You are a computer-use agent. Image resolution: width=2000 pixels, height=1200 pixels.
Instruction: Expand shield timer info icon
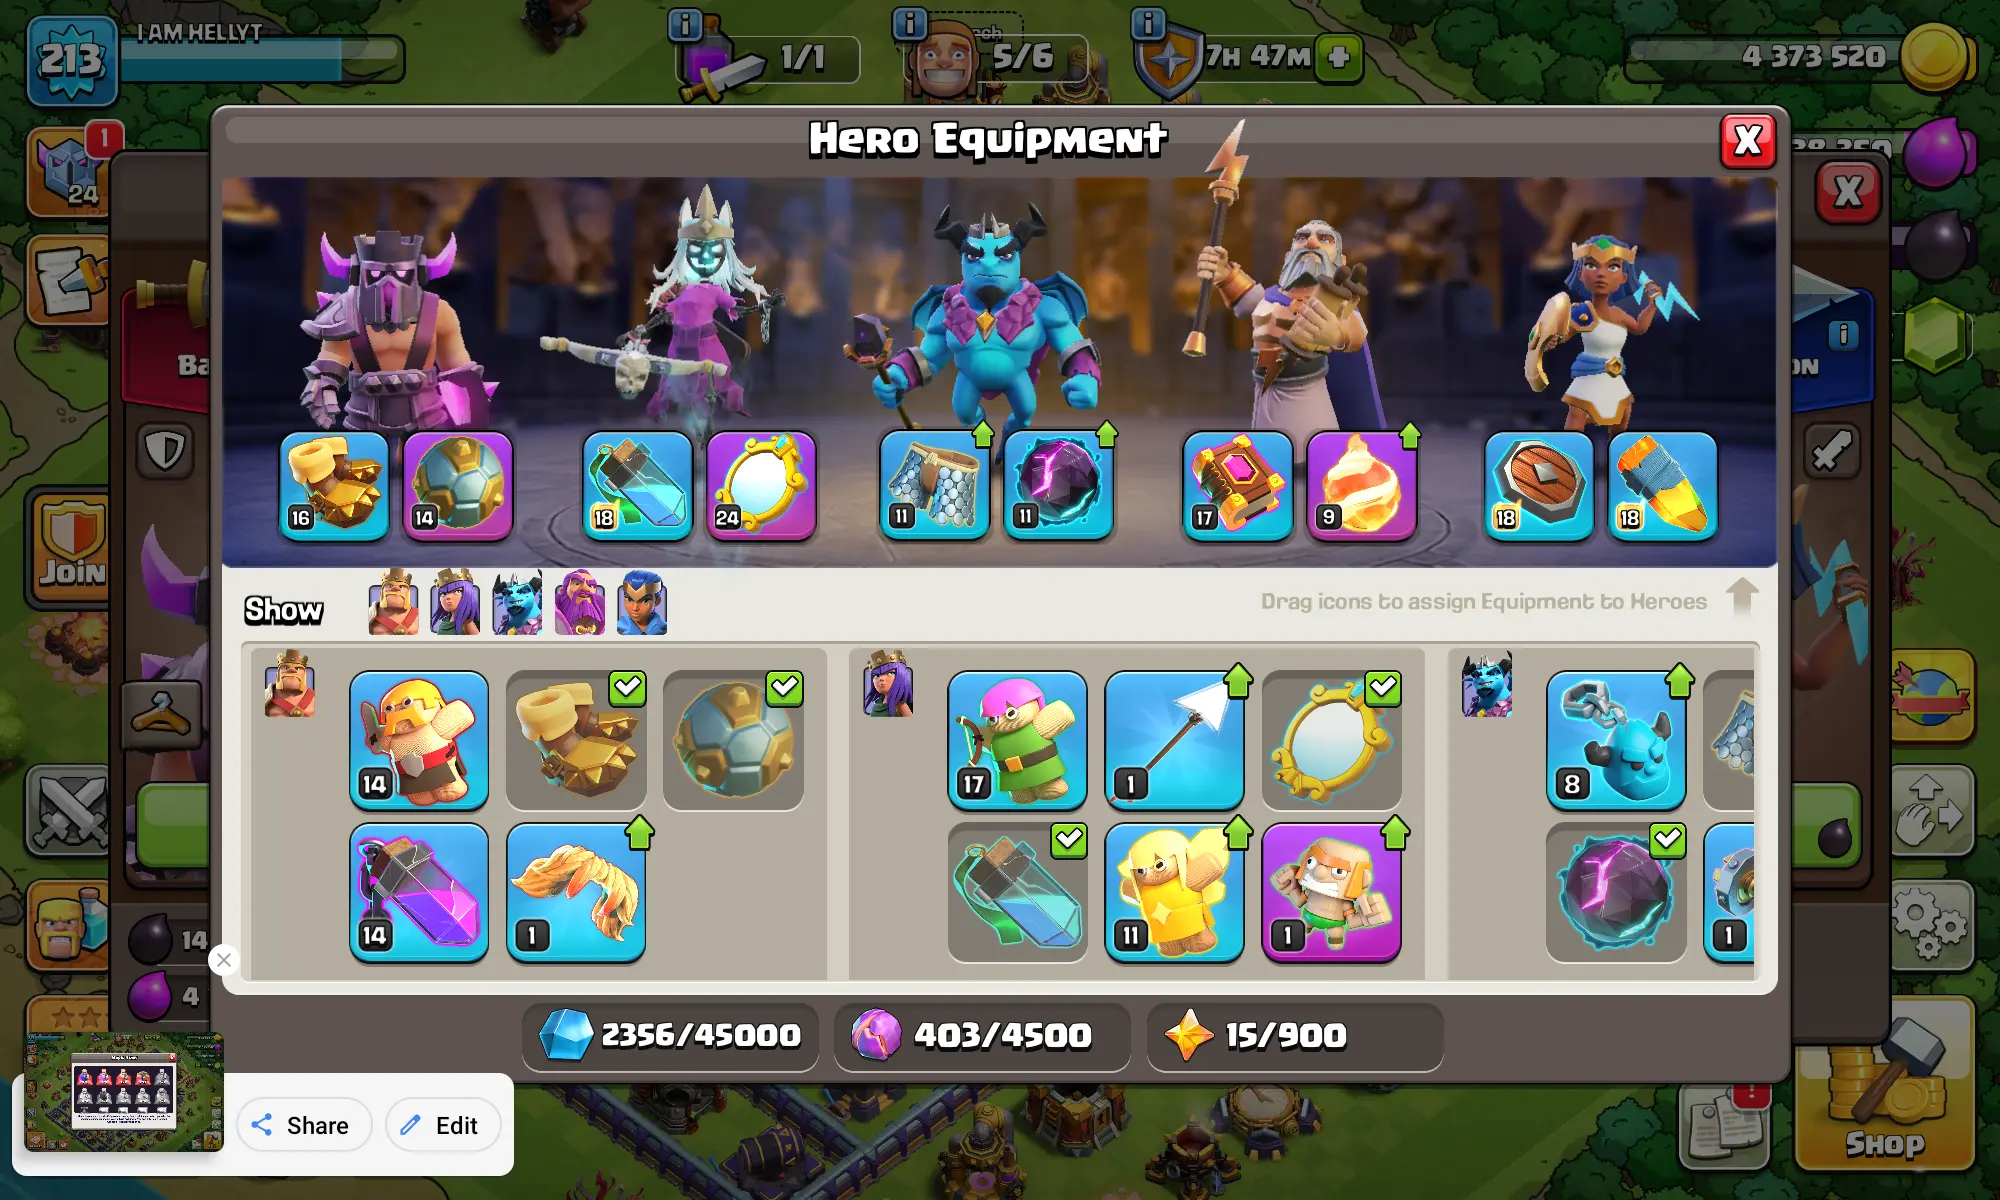[x=1148, y=24]
